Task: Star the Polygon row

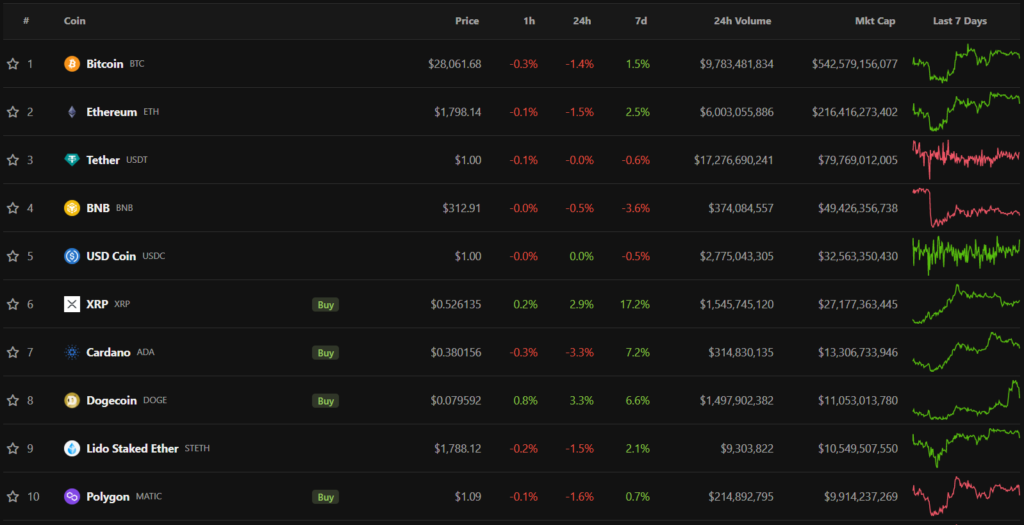Action: coord(12,497)
